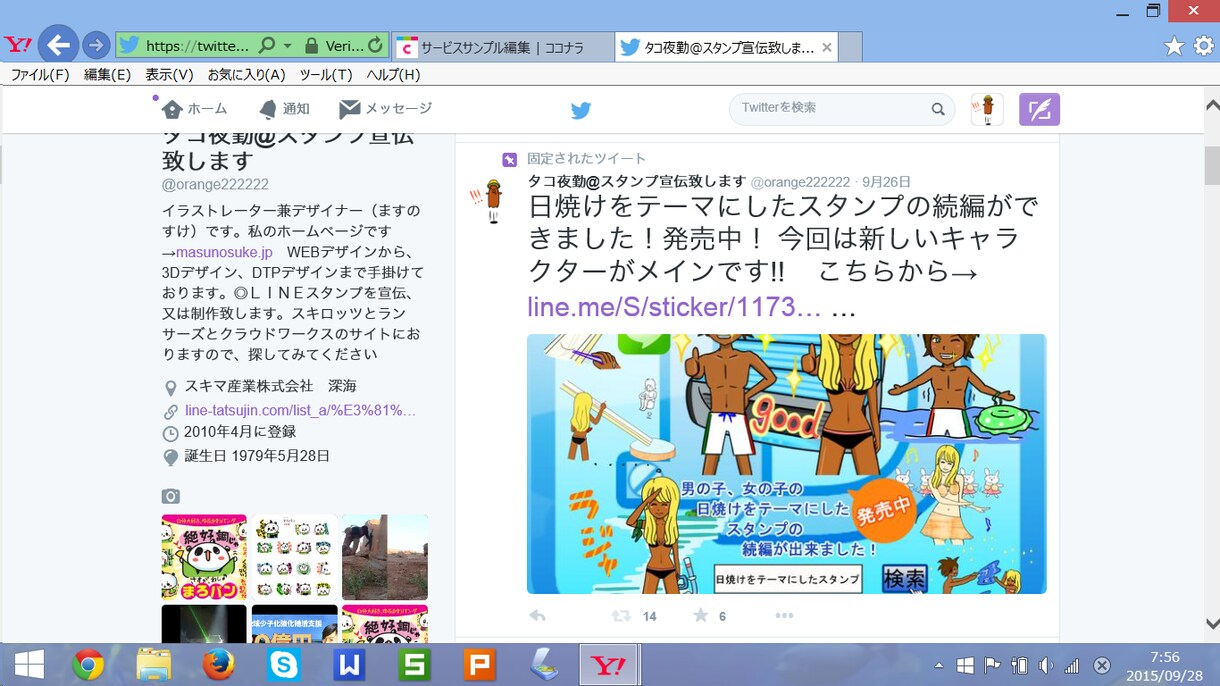This screenshot has height=686, width=1220.
Task: Open the まるパン sticker photo thumbnail
Action: pos(204,557)
